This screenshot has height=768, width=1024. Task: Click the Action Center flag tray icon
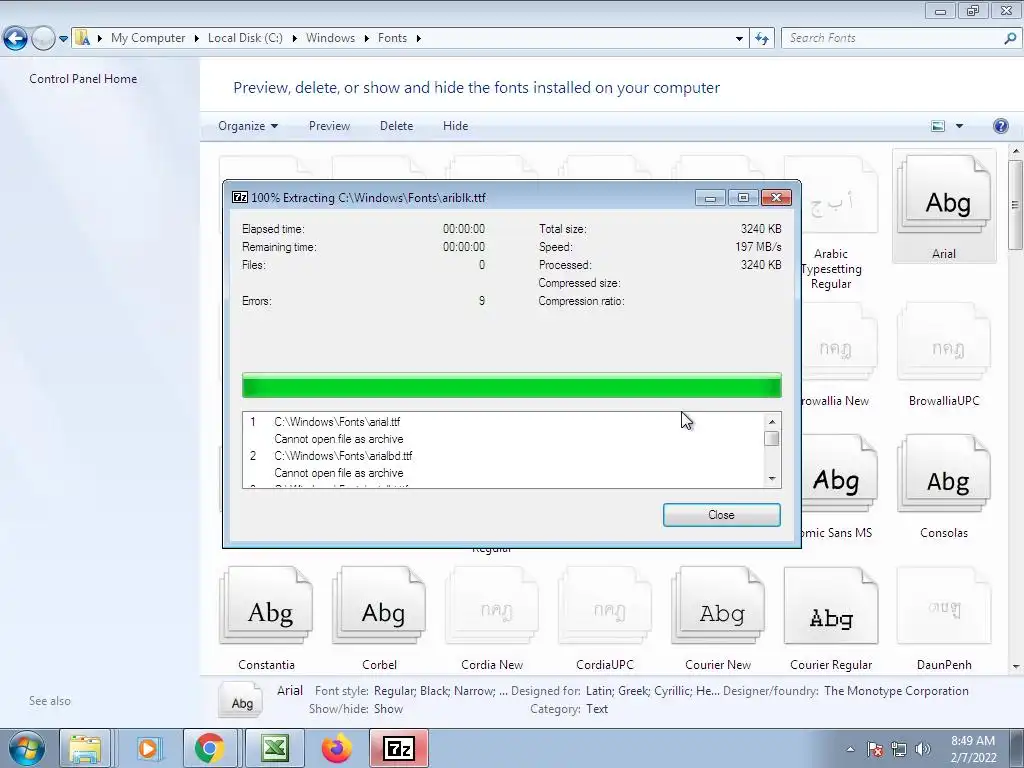[x=875, y=749]
